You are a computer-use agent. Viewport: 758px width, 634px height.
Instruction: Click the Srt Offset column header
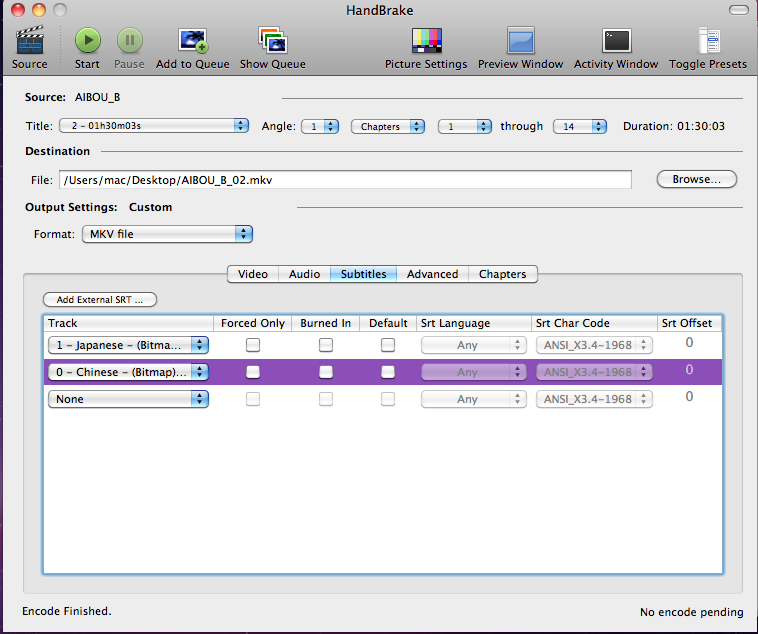pos(689,323)
